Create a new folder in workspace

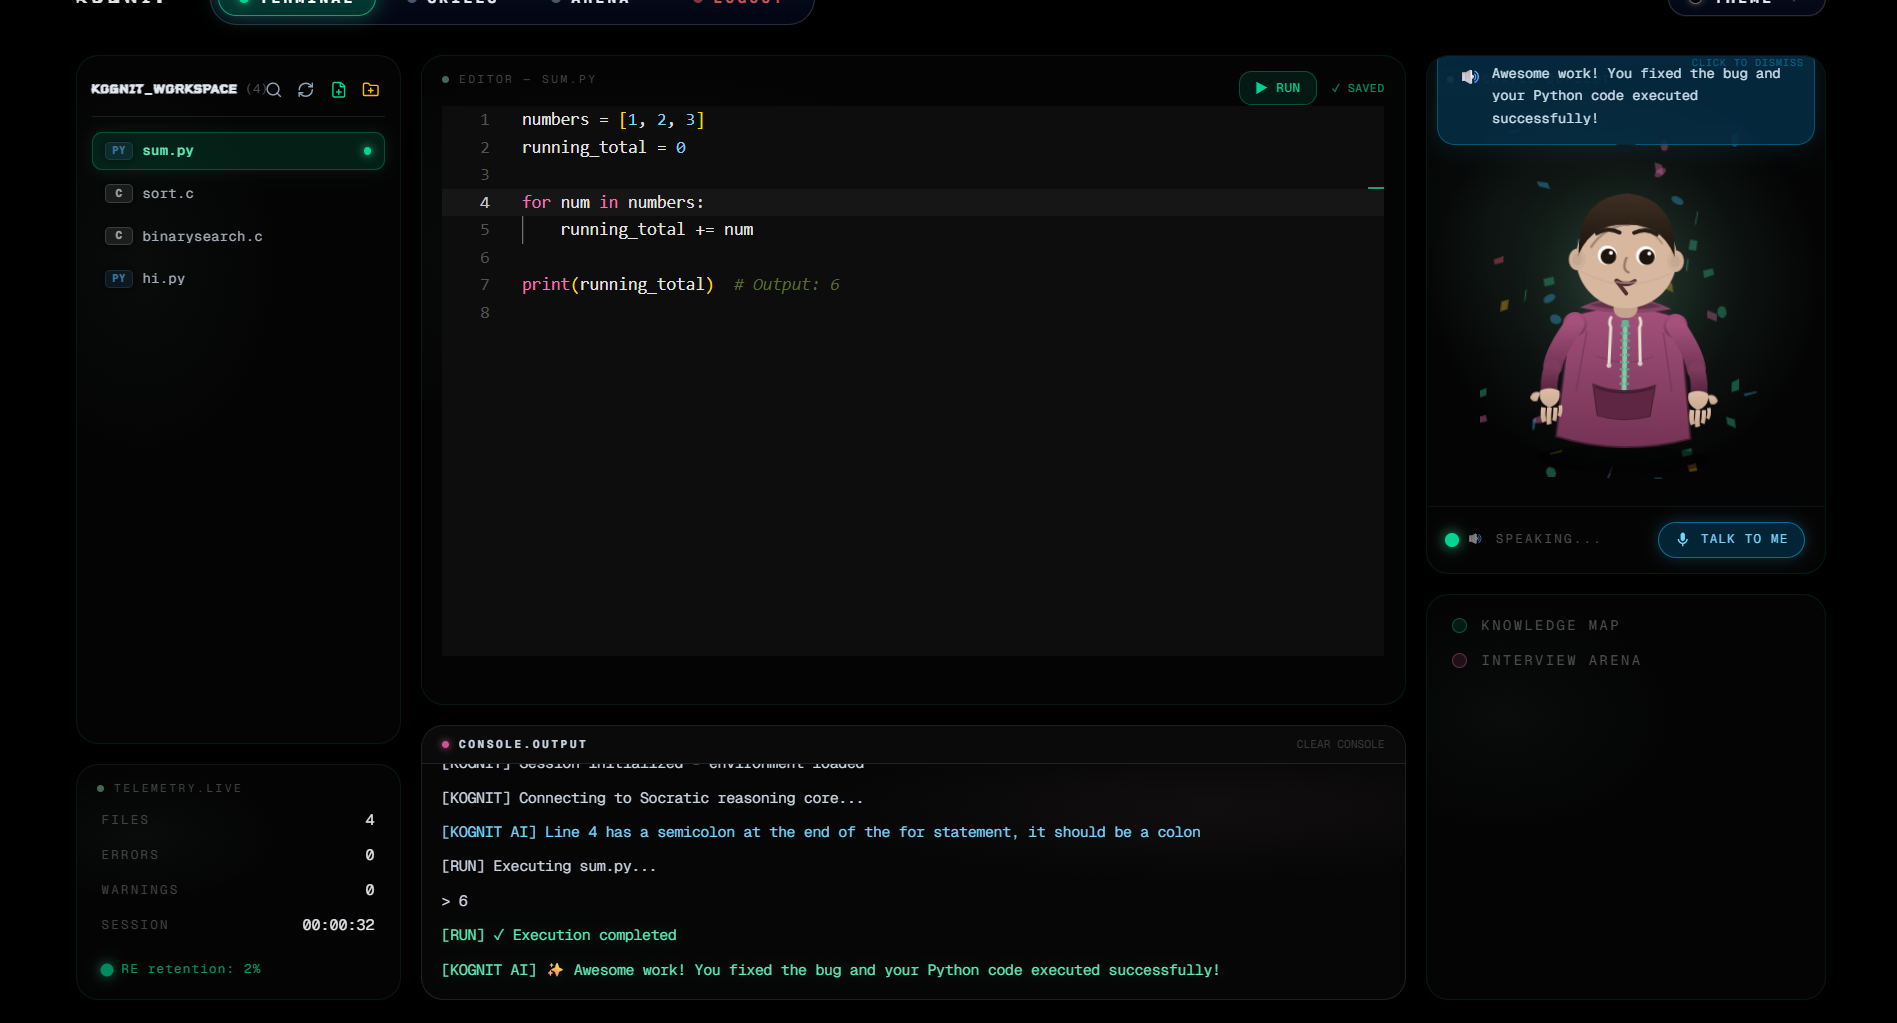[x=371, y=90]
